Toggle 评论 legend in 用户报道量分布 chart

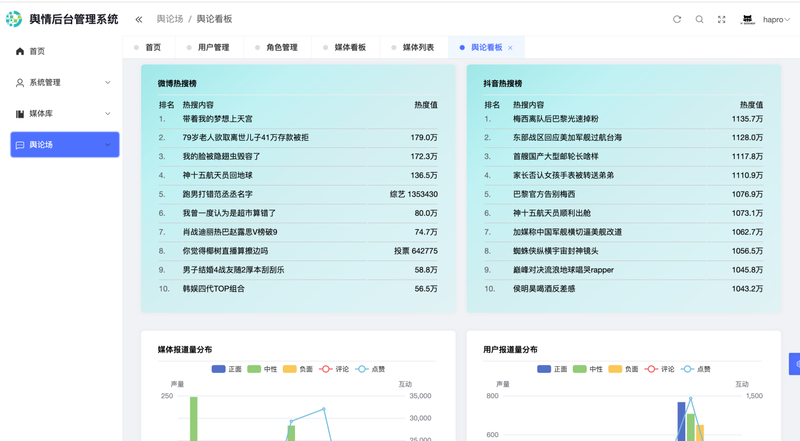click(x=660, y=369)
